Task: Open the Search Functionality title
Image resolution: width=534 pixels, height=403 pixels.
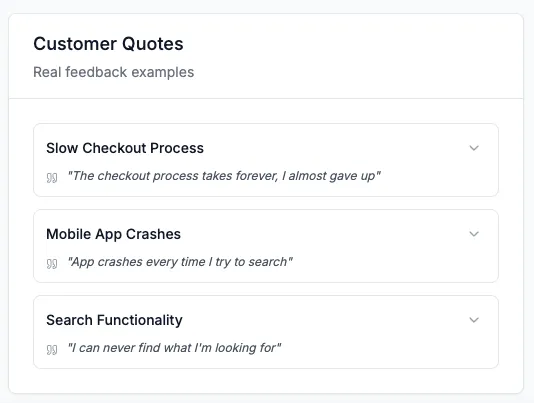Action: point(114,320)
